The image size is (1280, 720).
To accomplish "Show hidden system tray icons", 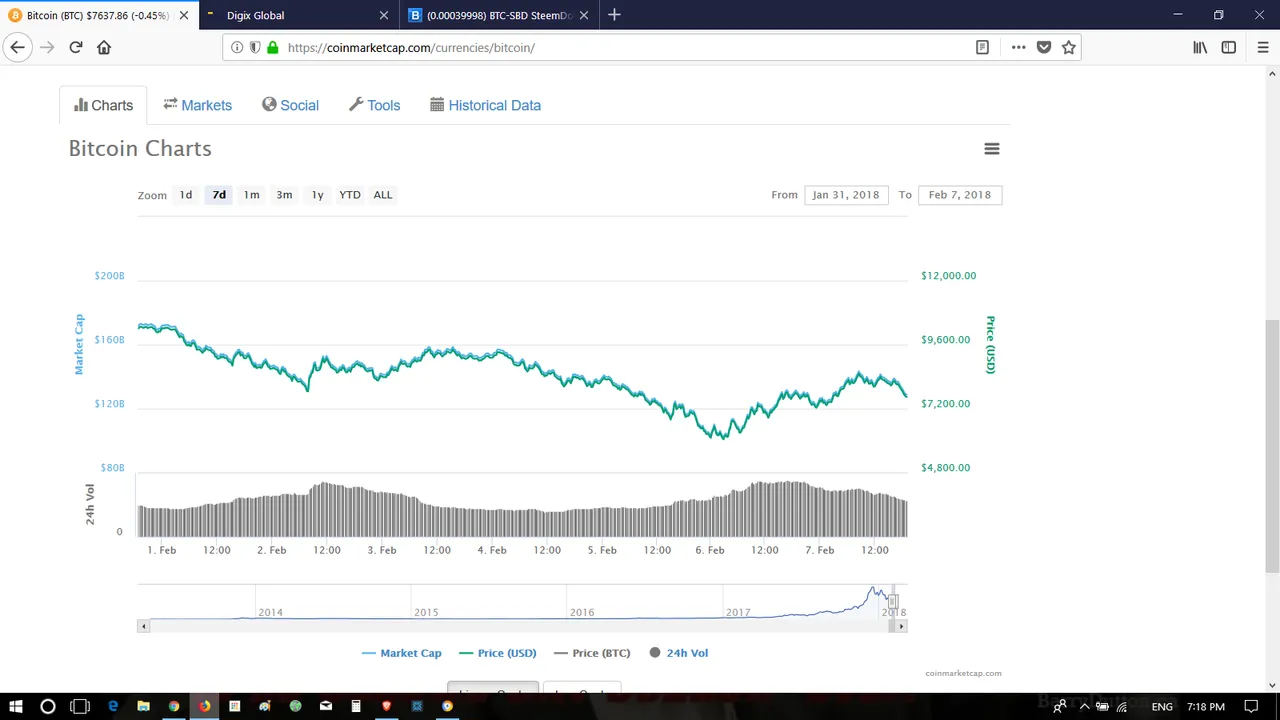I will tap(1084, 707).
